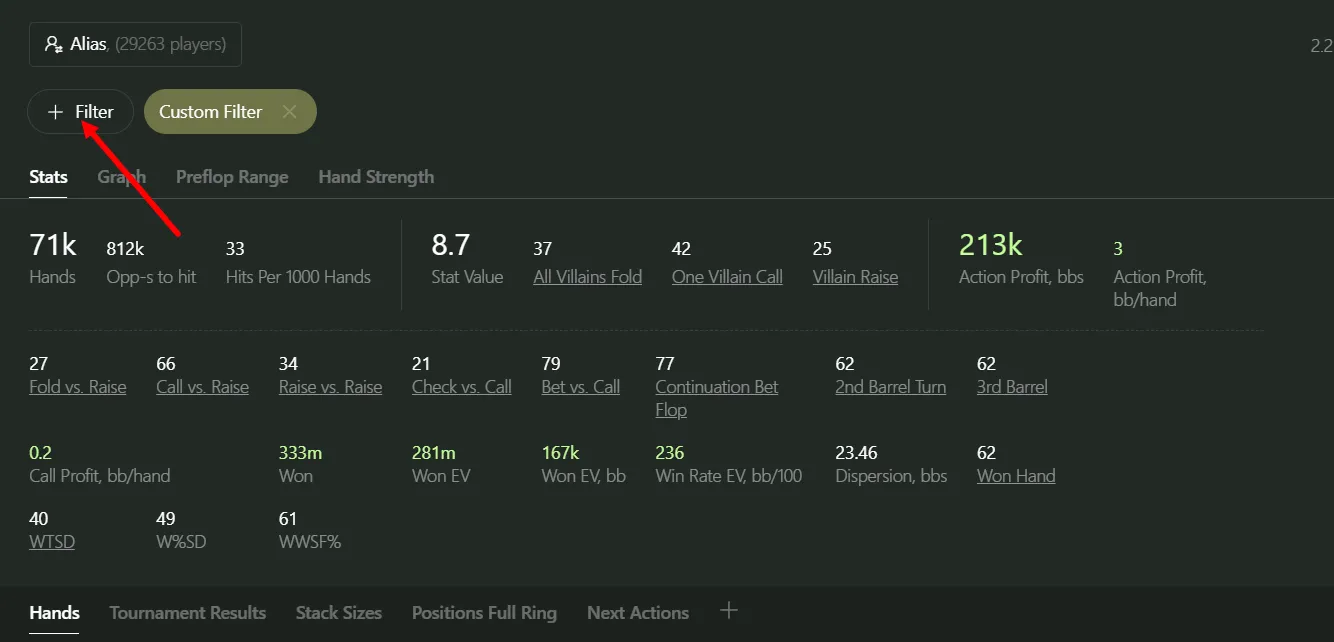Open the Alias player selector

135,45
